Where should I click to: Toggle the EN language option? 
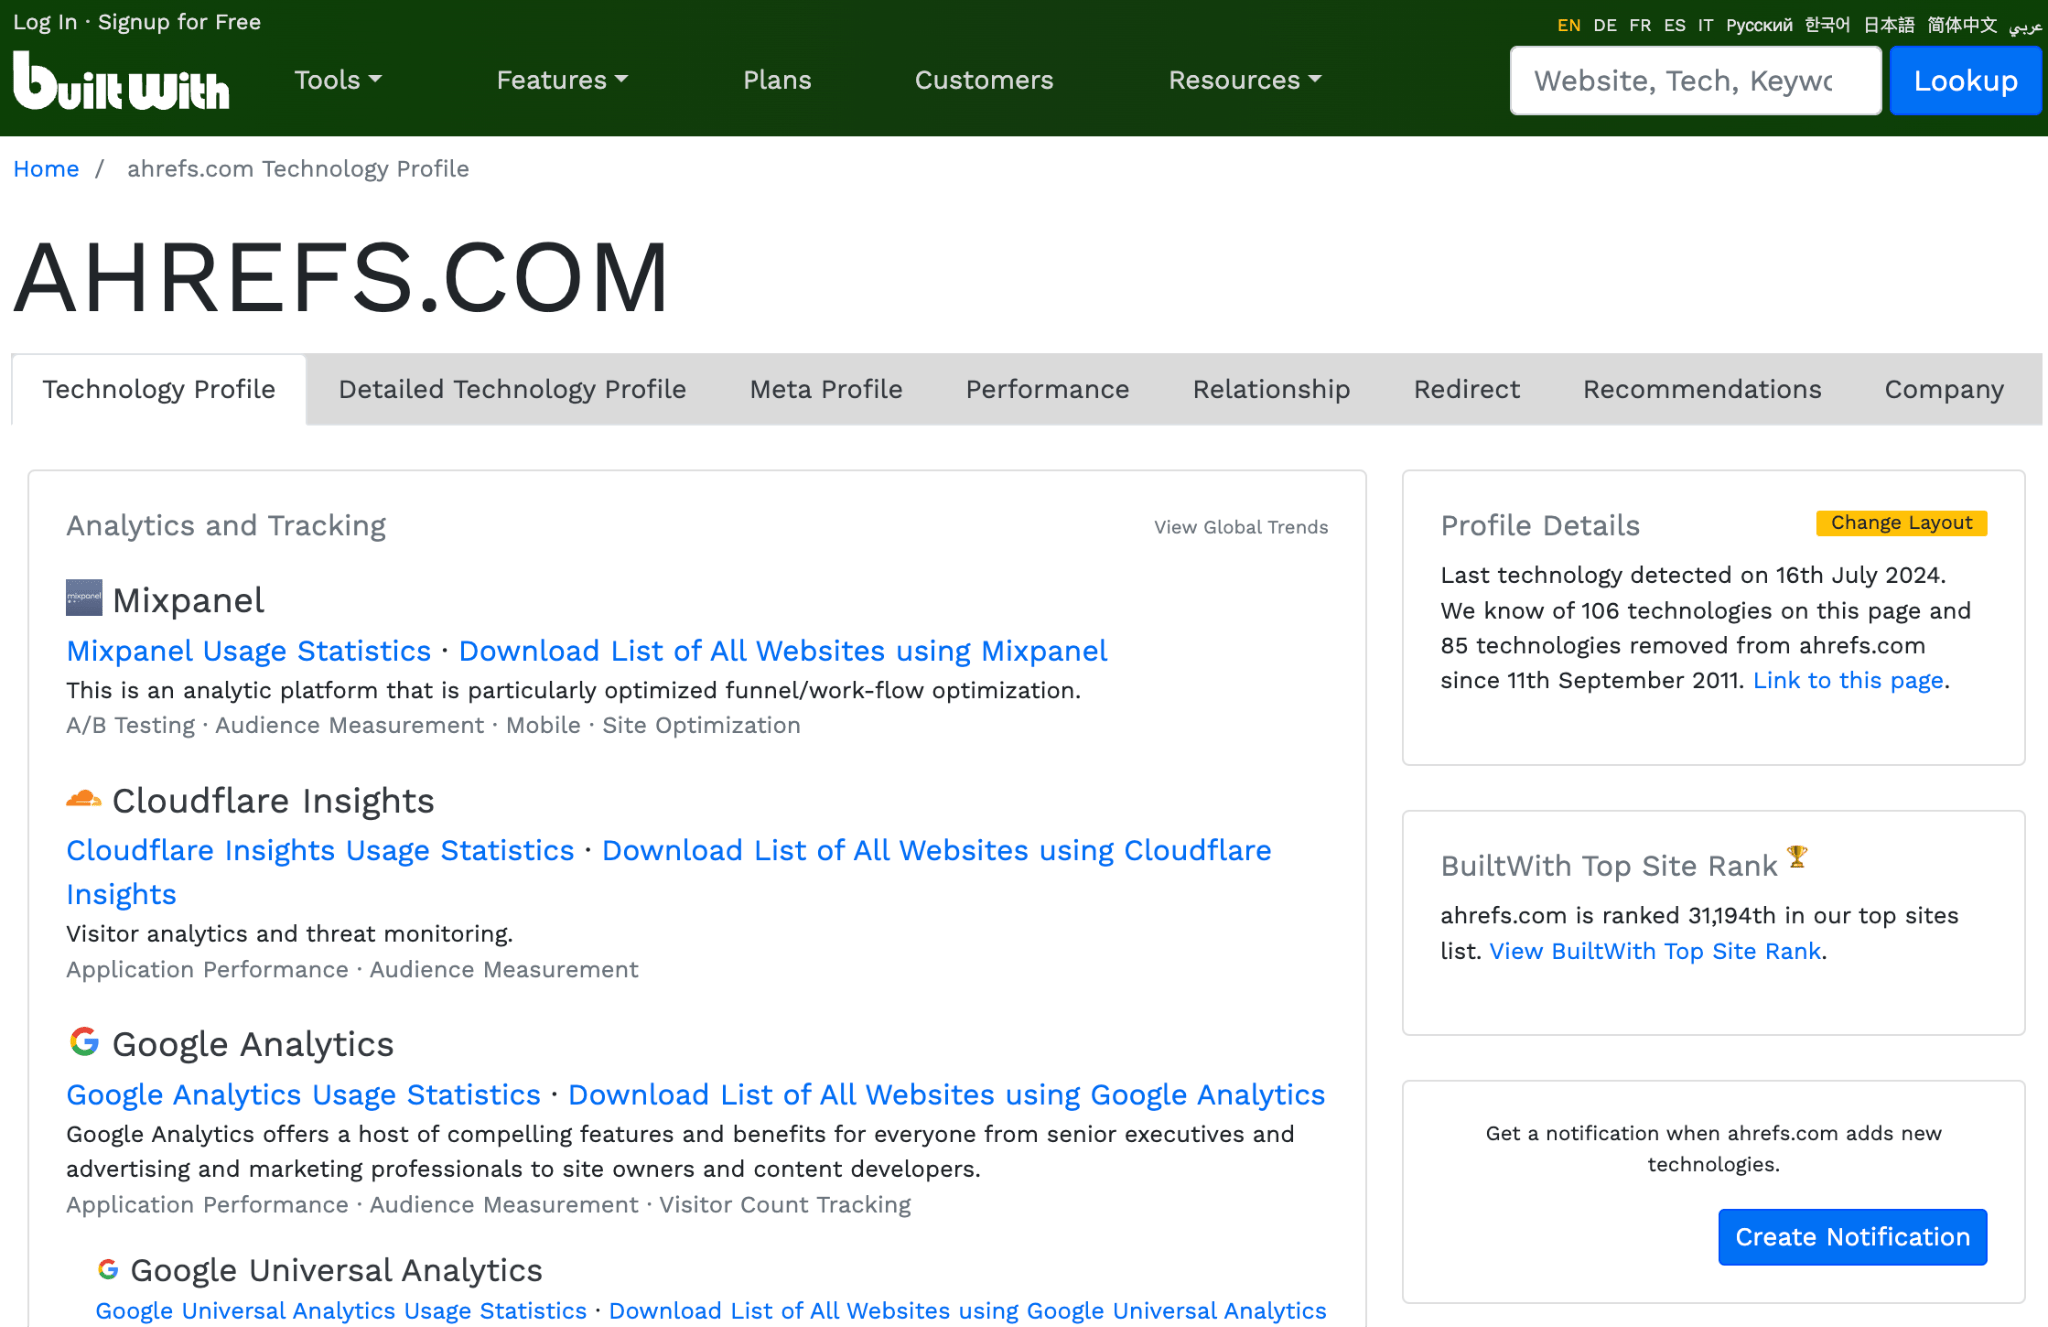coord(1569,21)
